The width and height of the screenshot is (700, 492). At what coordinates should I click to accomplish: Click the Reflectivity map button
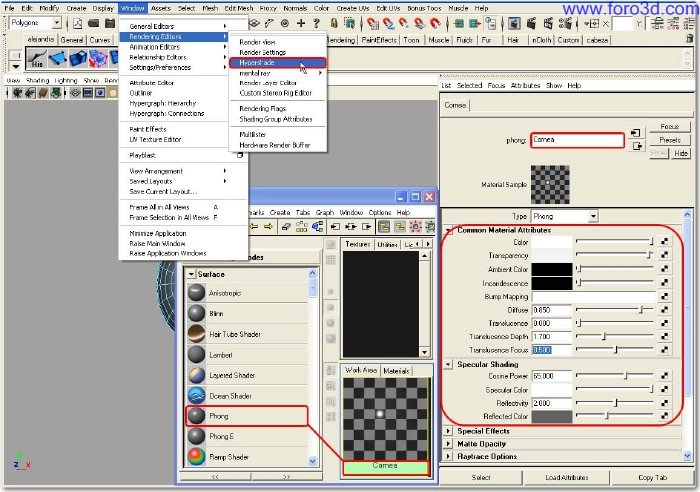pyautogui.click(x=664, y=403)
